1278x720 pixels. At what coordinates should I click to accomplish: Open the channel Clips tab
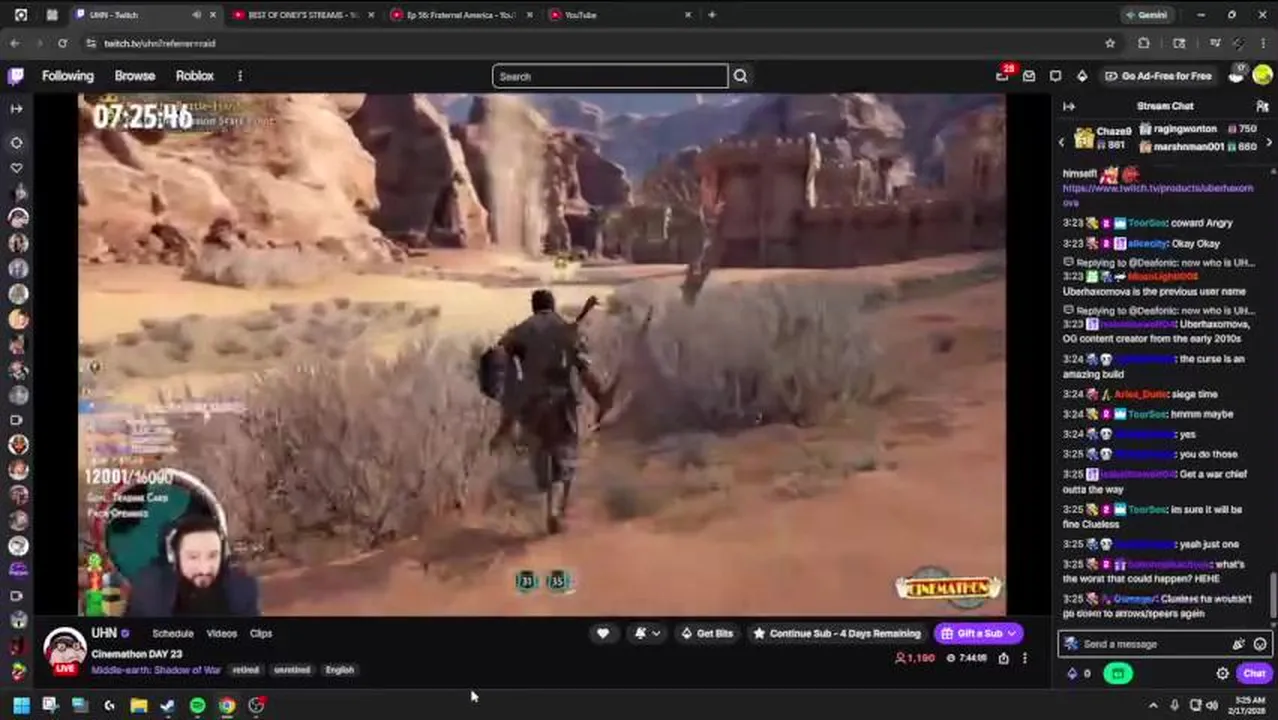(x=261, y=633)
